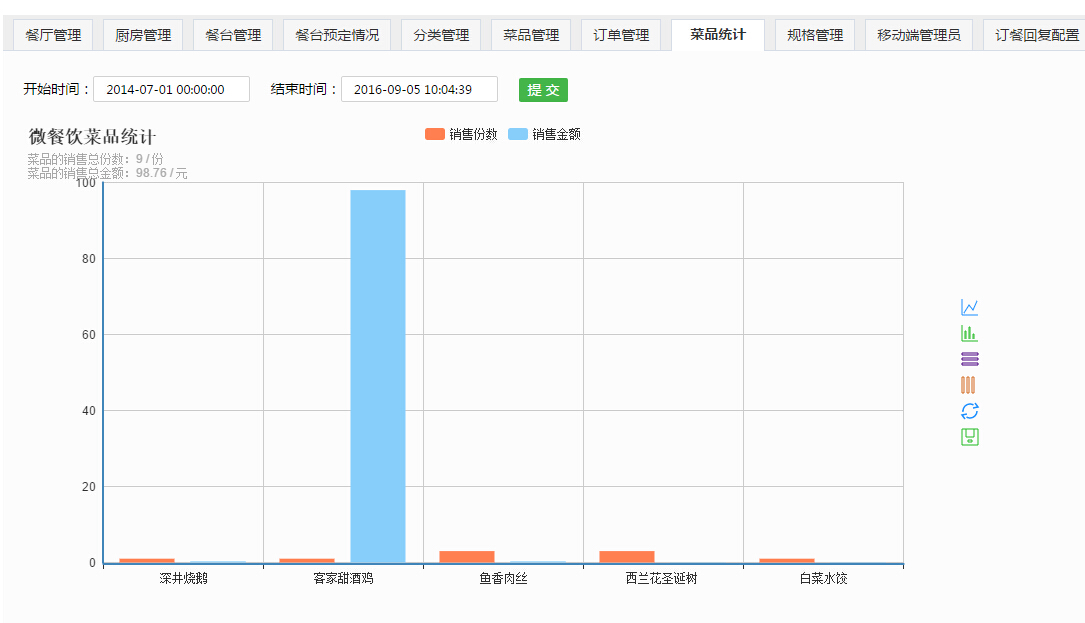The image size is (1085, 623).
Task: Click the tall blue 客家甜酒鸡 sales bar
Action: pyautogui.click(x=378, y=375)
